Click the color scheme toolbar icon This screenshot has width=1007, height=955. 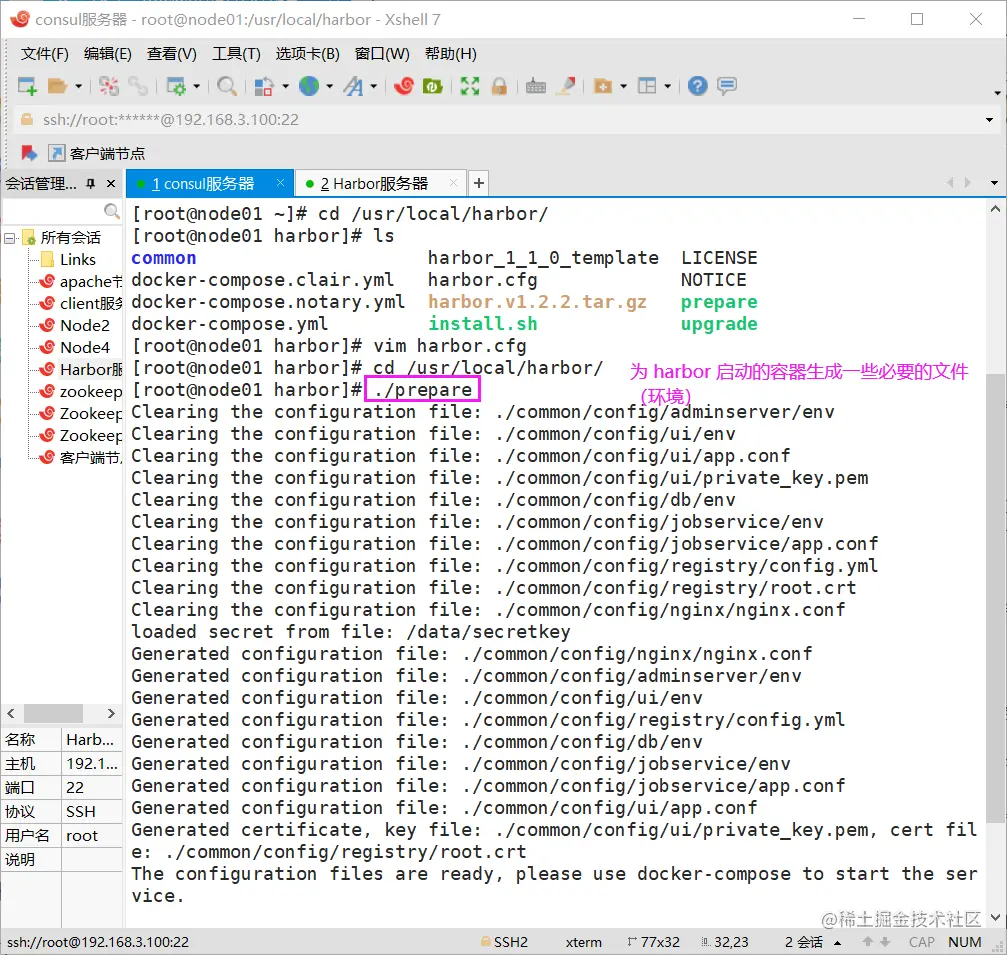[x=265, y=85]
